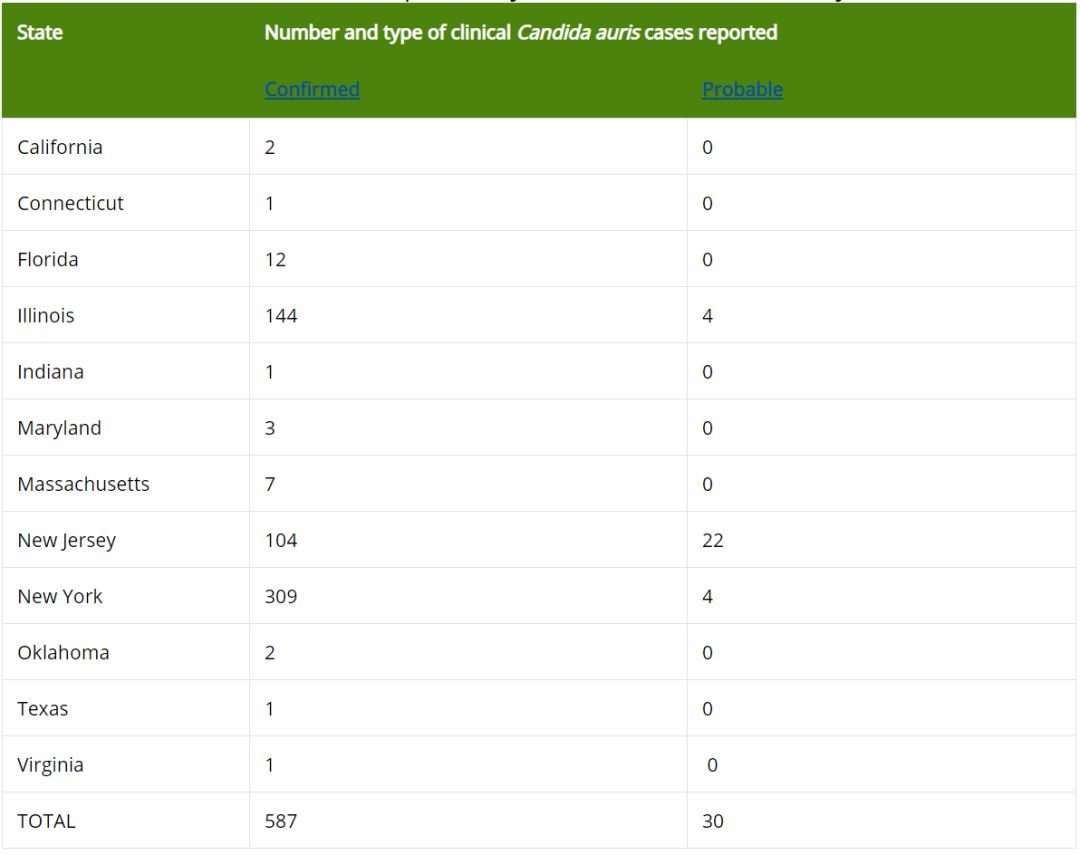
Task: Select the TOTAL row label
Action: coord(46,822)
